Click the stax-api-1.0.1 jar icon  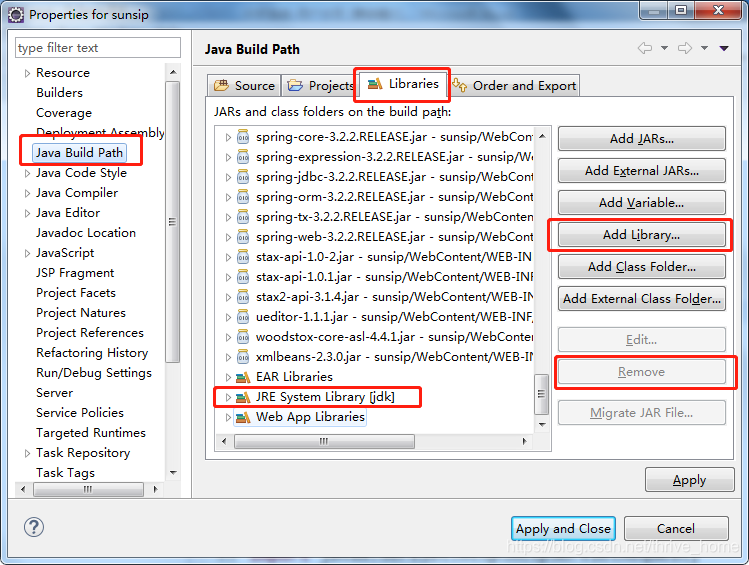pos(243,277)
